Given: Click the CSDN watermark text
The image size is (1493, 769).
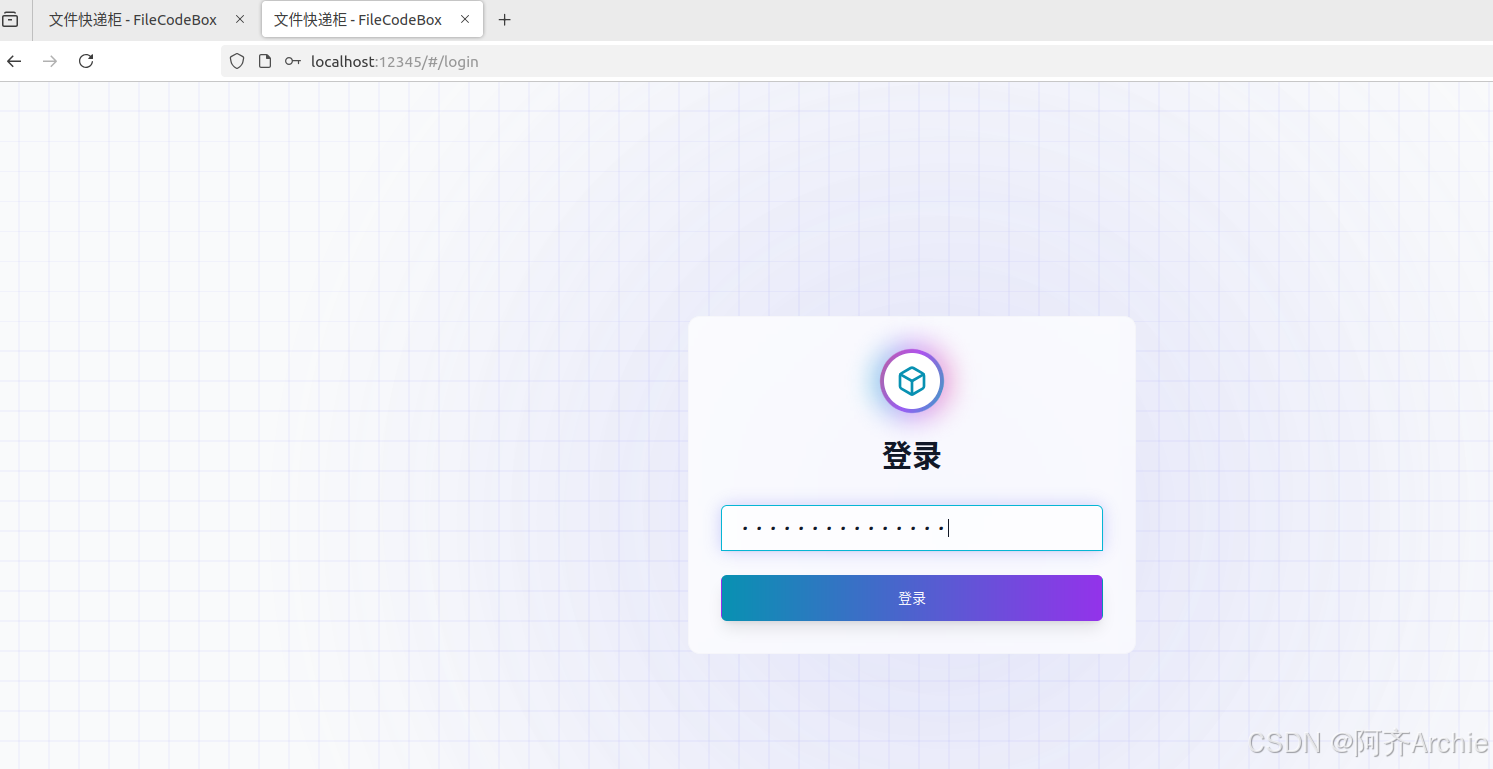Looking at the screenshot, I should 1367,743.
